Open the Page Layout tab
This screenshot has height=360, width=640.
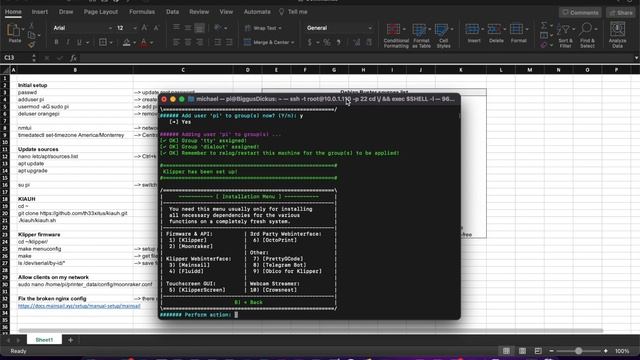100,12
